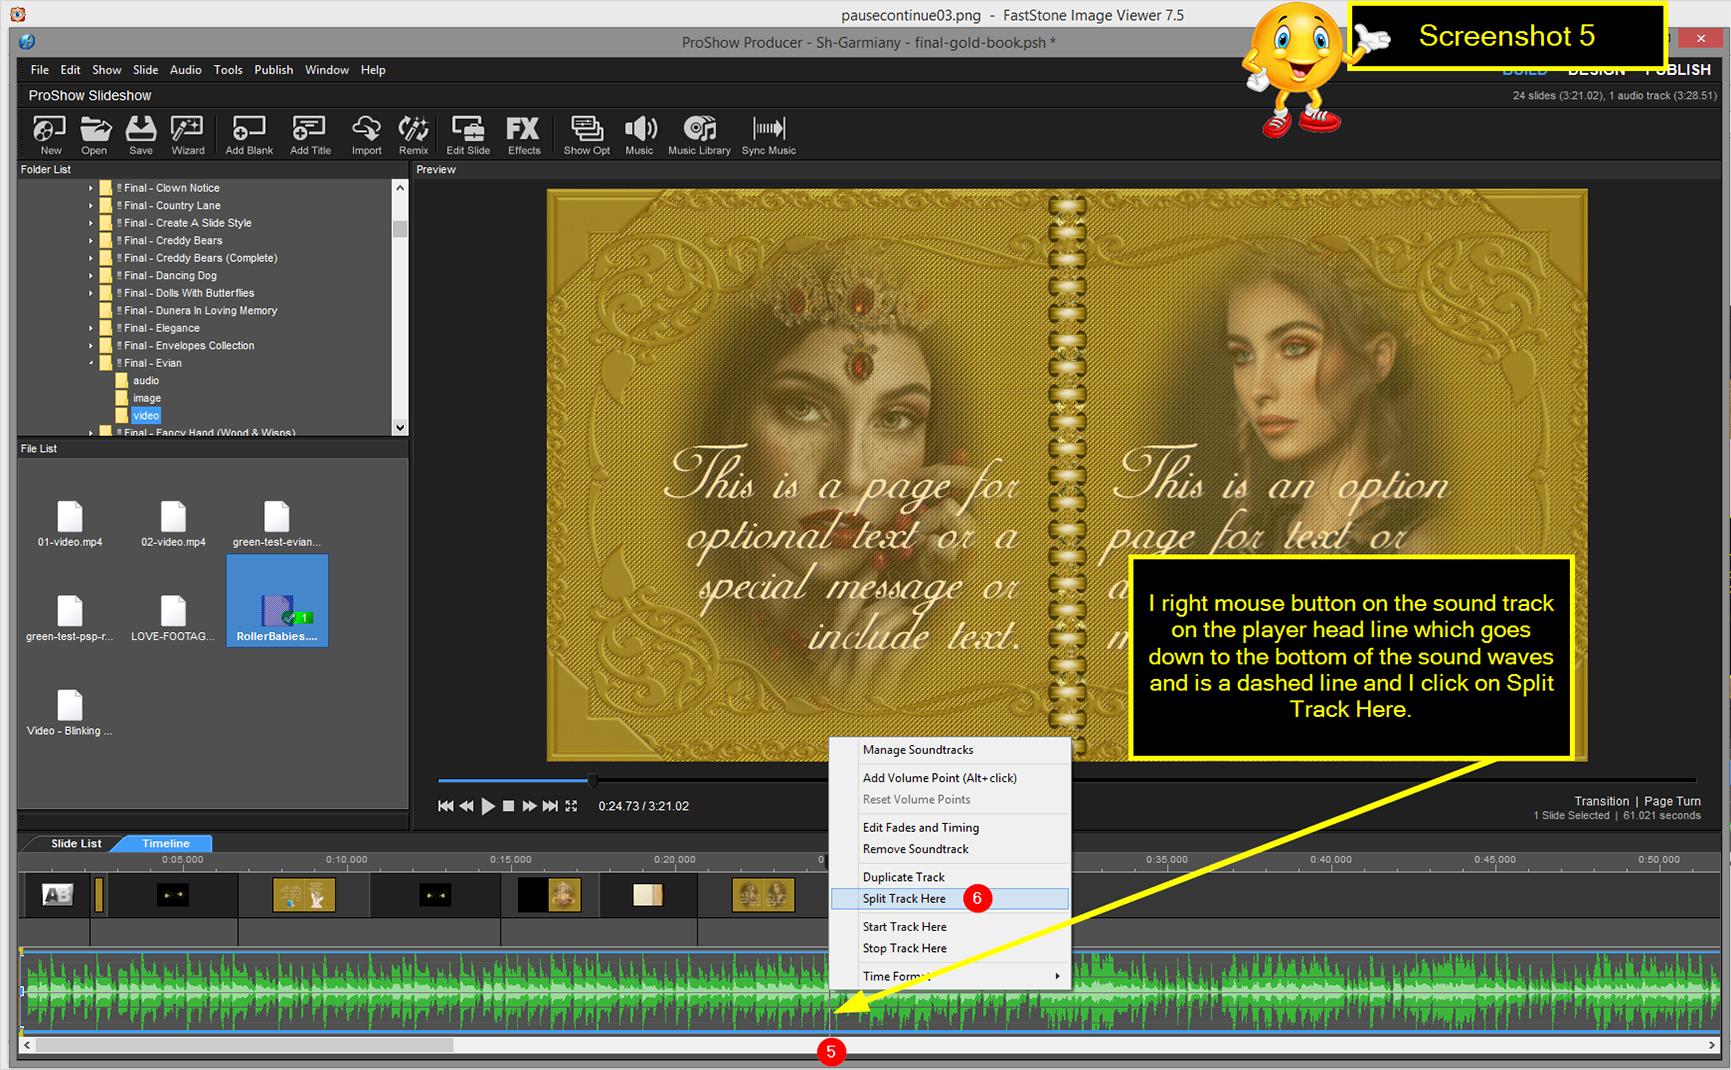Open Show Opt settings
Viewport: 1731px width, 1070px height.
586,134
